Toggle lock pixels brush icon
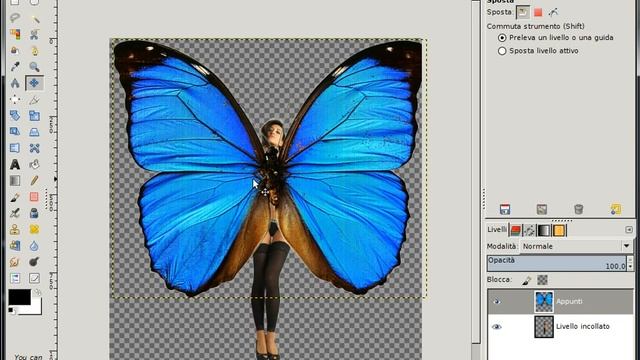 click(526, 280)
